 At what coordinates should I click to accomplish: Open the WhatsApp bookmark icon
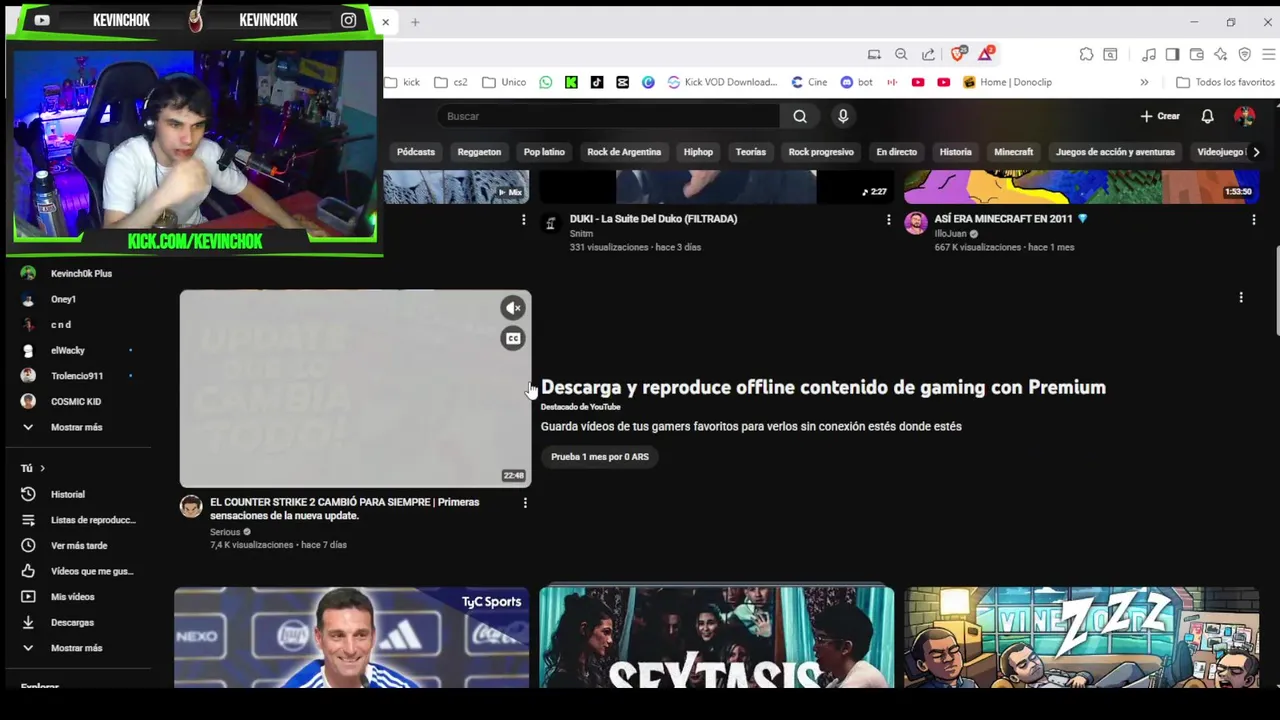[x=545, y=82]
